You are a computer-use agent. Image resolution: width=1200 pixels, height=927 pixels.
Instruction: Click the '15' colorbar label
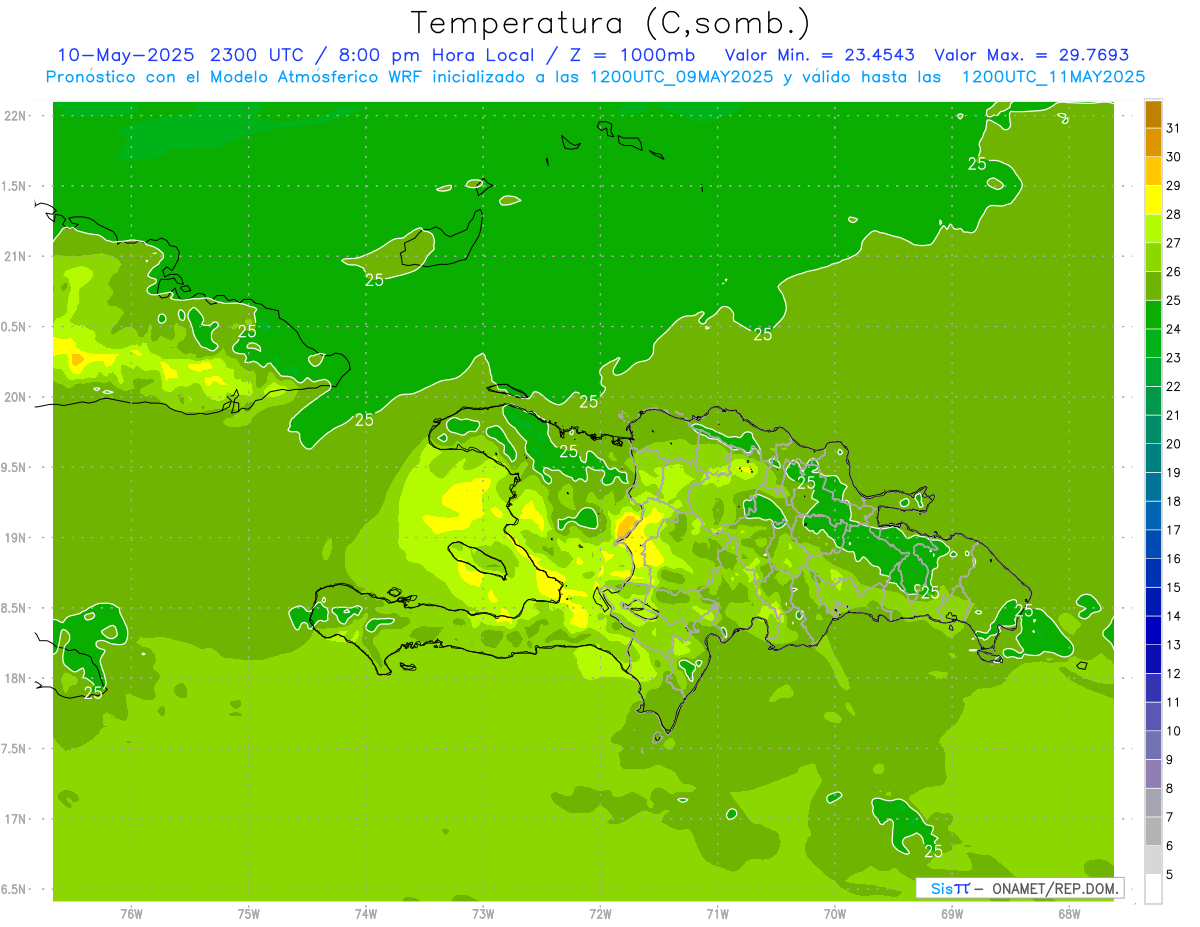(1174, 587)
